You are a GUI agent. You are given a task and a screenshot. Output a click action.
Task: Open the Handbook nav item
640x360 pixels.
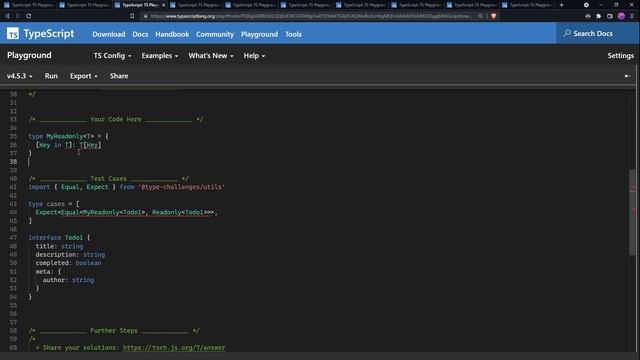pyautogui.click(x=172, y=34)
